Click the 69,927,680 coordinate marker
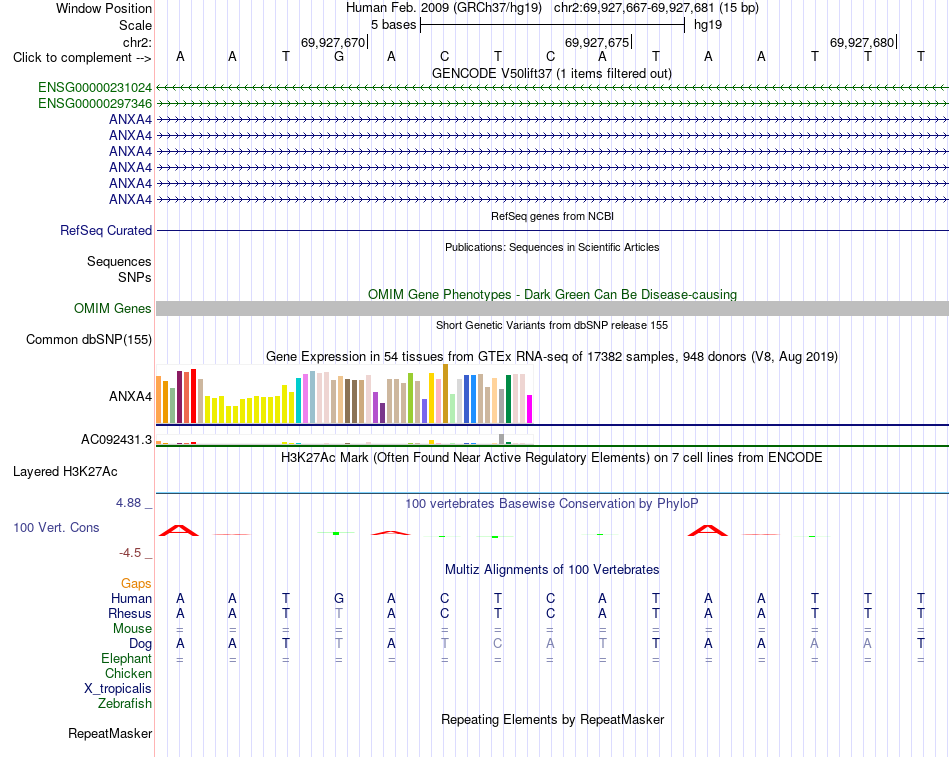950x757 pixels. [x=862, y=42]
